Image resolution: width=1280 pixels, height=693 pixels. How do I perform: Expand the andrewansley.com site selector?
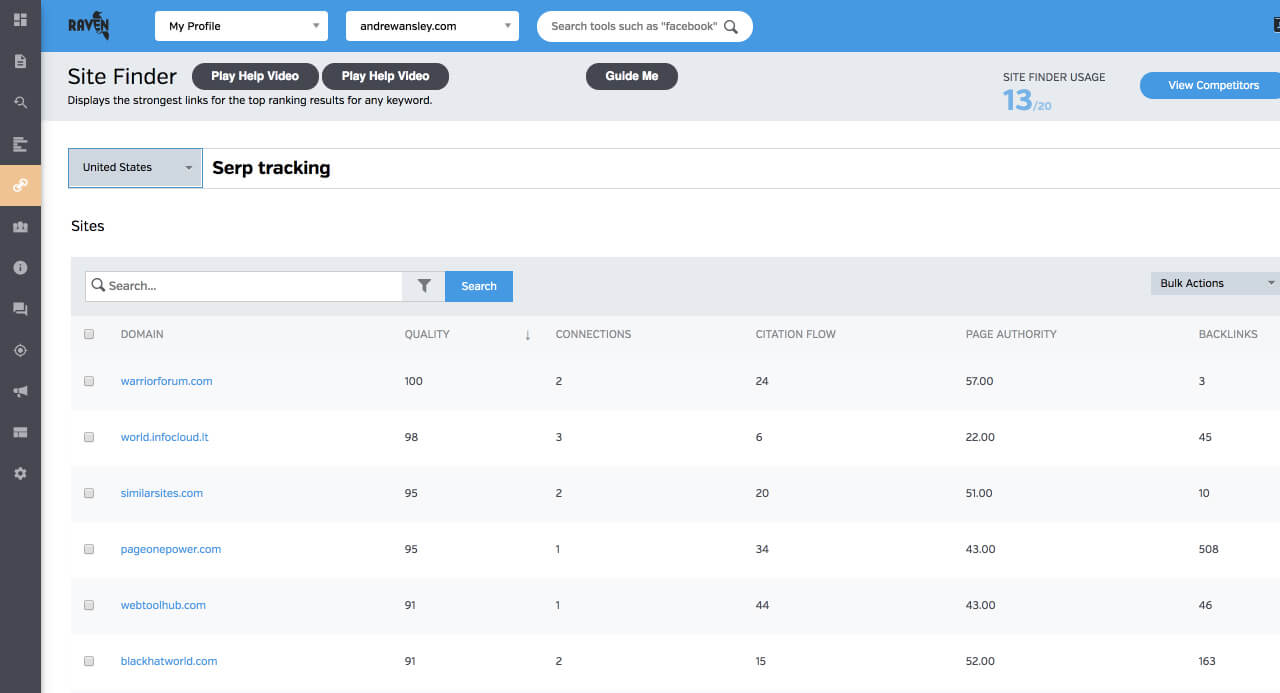[x=432, y=25]
